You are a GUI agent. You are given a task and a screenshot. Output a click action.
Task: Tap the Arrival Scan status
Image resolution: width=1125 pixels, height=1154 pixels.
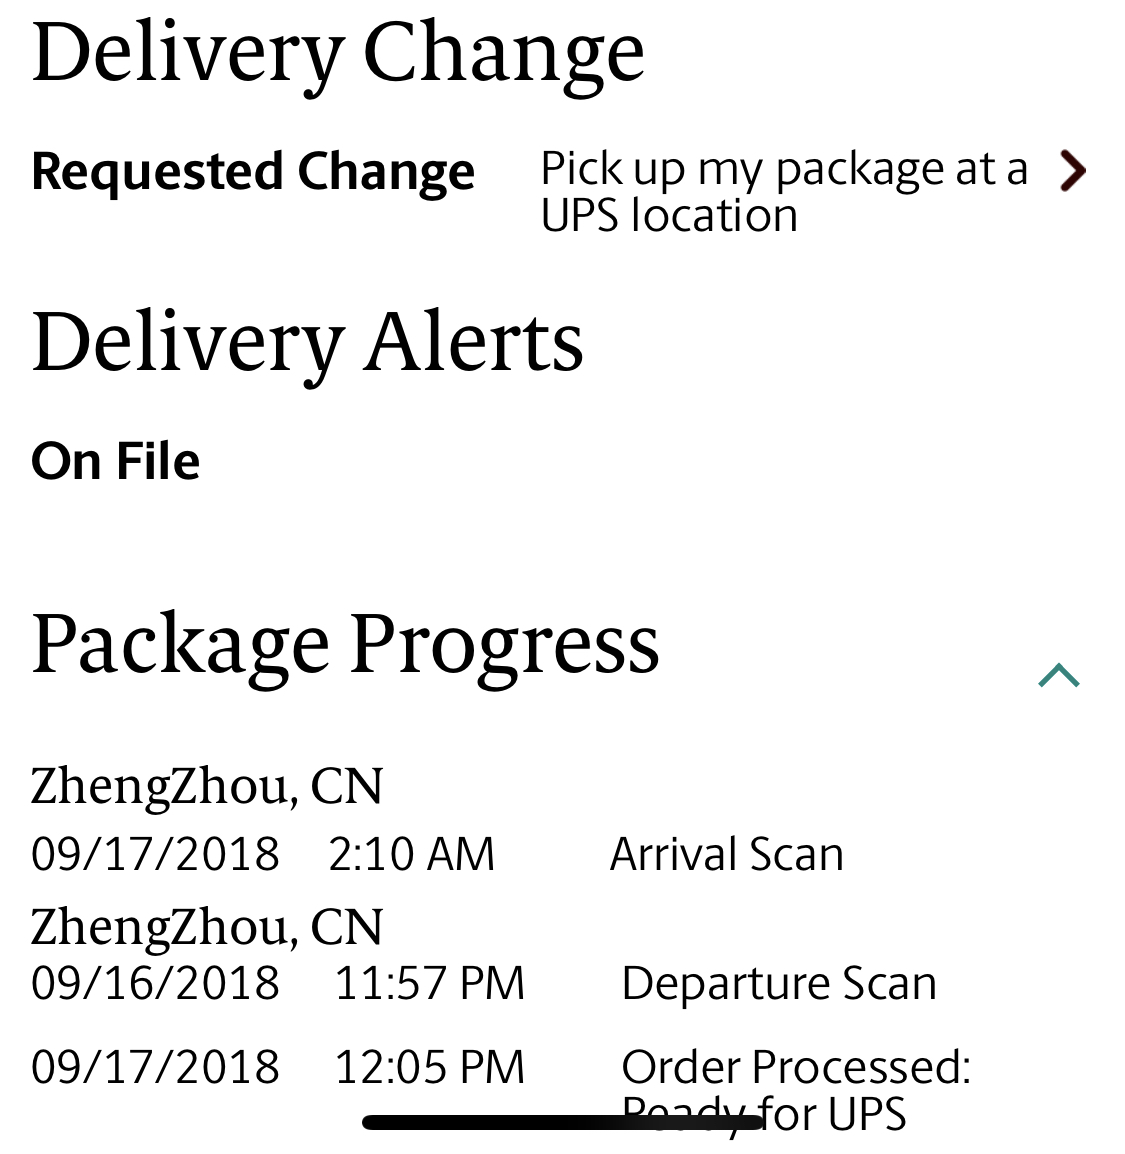click(727, 855)
